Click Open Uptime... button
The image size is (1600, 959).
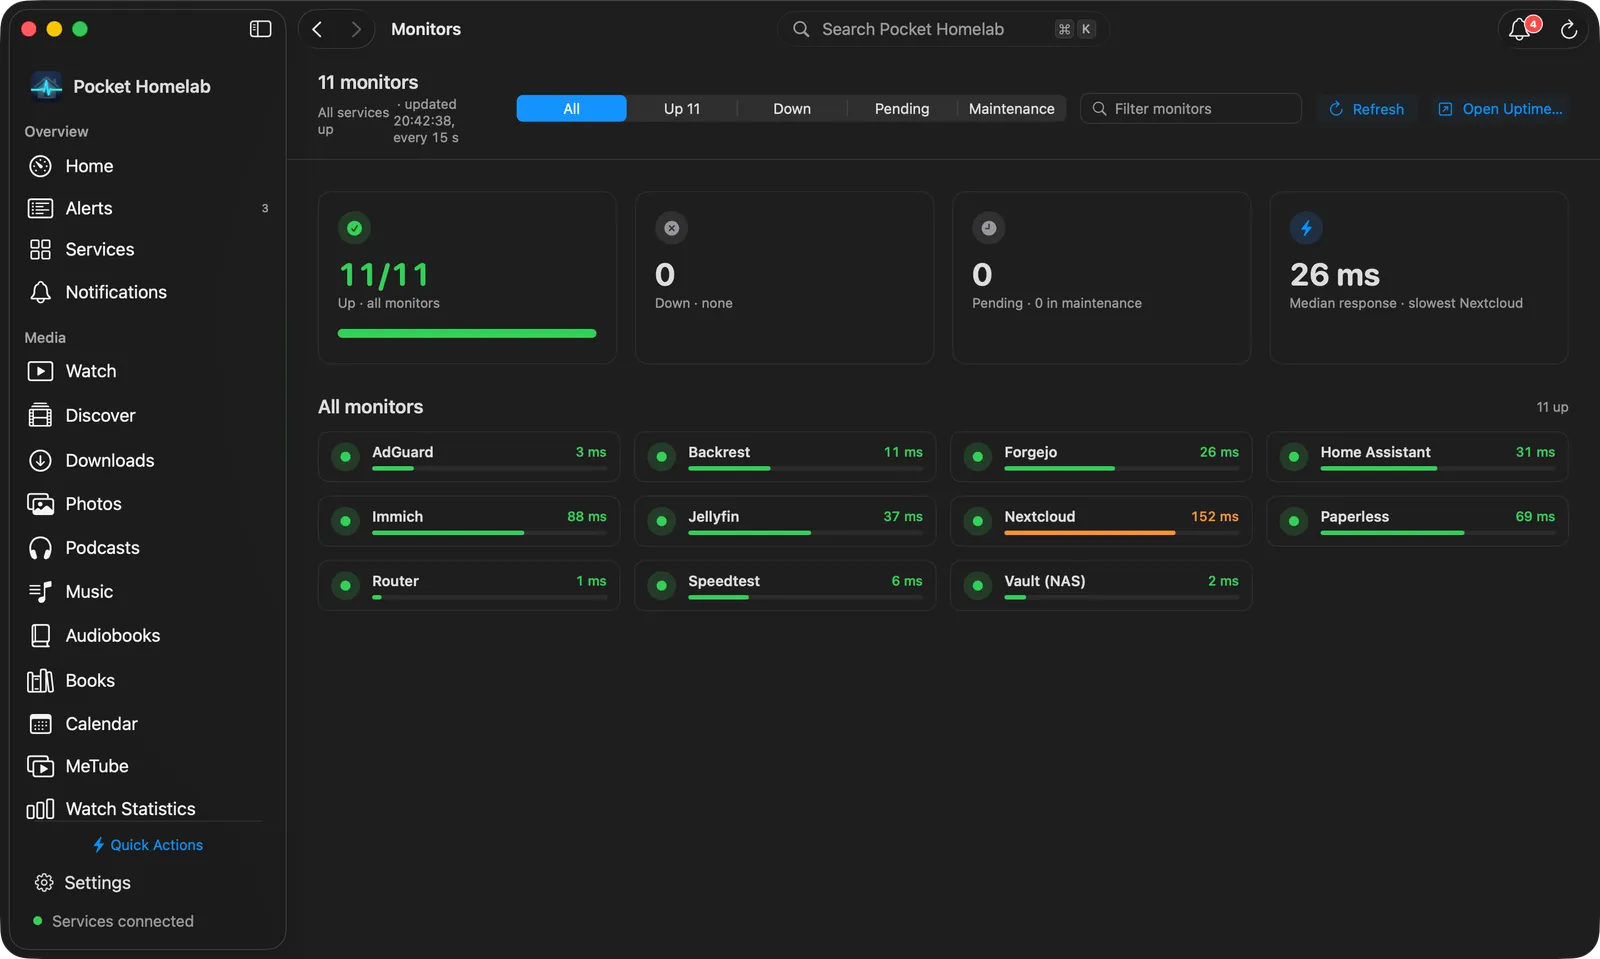click(1500, 109)
